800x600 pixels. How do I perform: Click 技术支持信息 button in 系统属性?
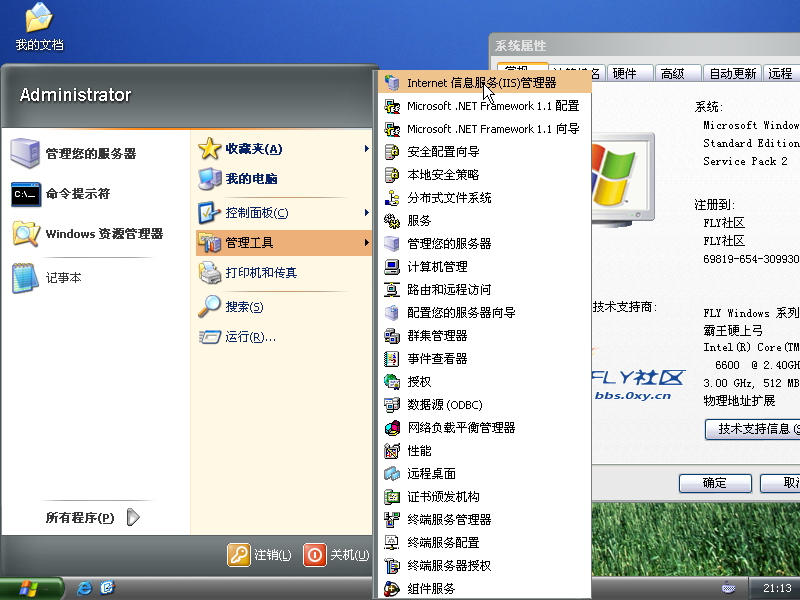pos(753,429)
